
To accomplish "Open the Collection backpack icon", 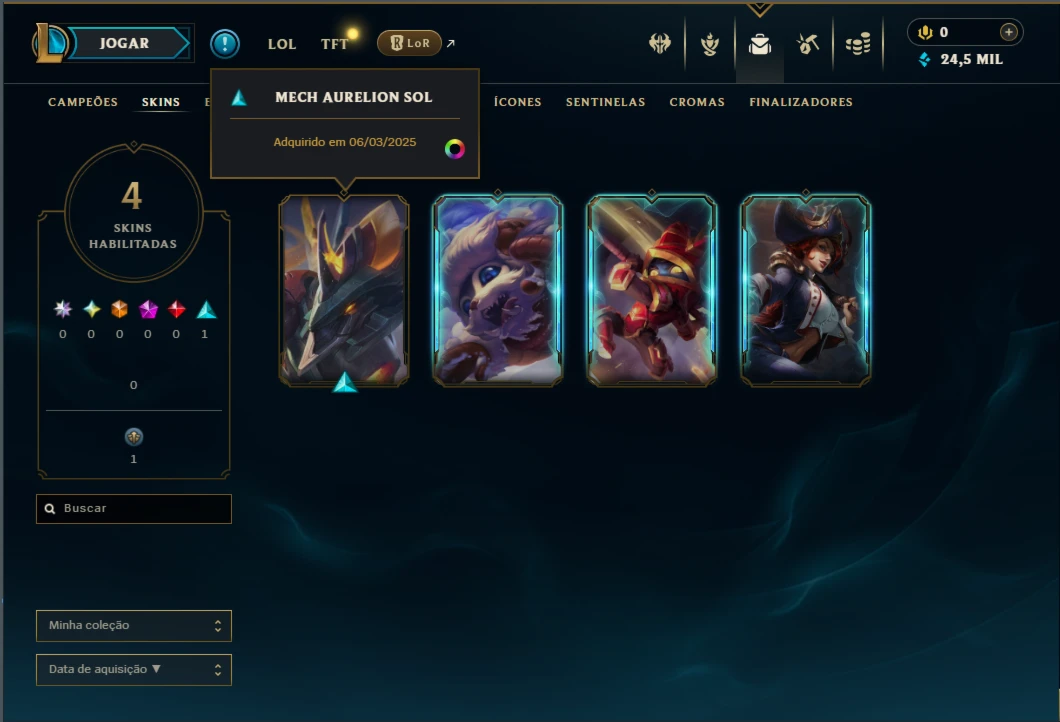I will (760, 45).
